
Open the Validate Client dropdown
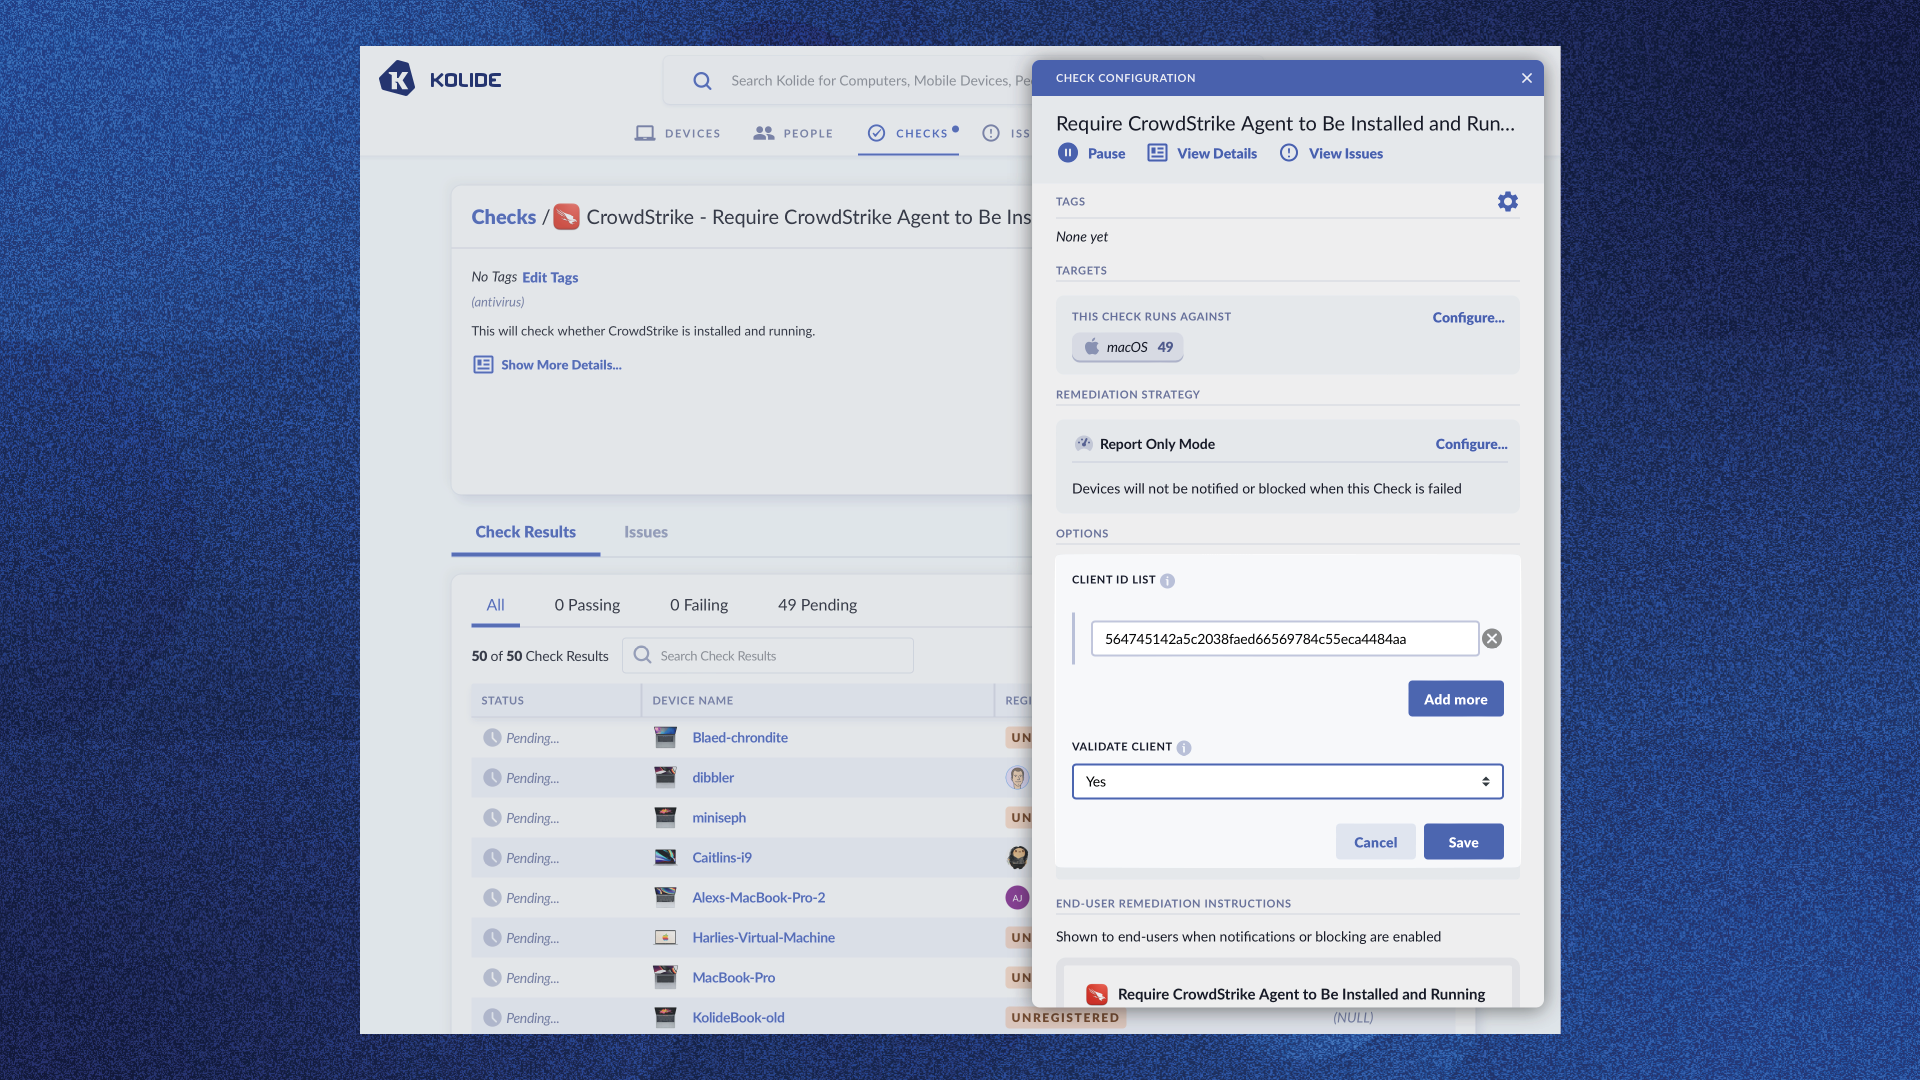(1286, 782)
